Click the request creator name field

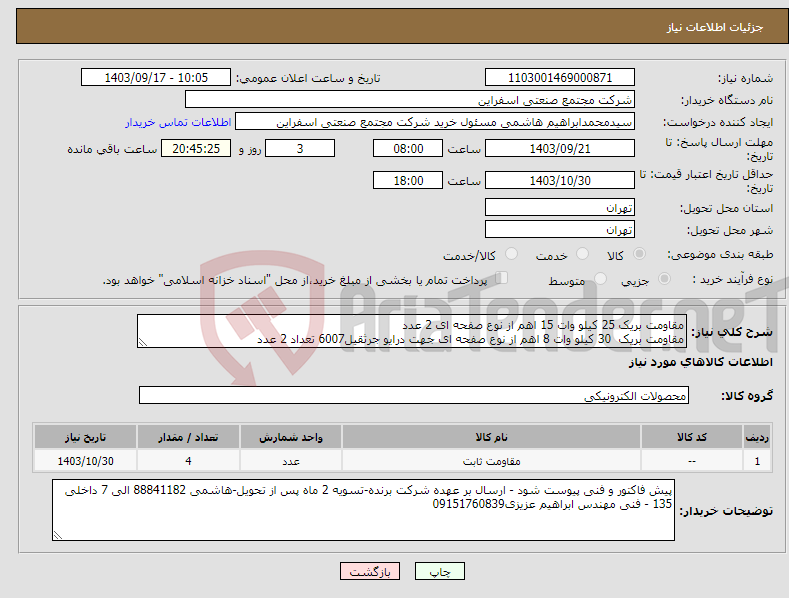435,122
